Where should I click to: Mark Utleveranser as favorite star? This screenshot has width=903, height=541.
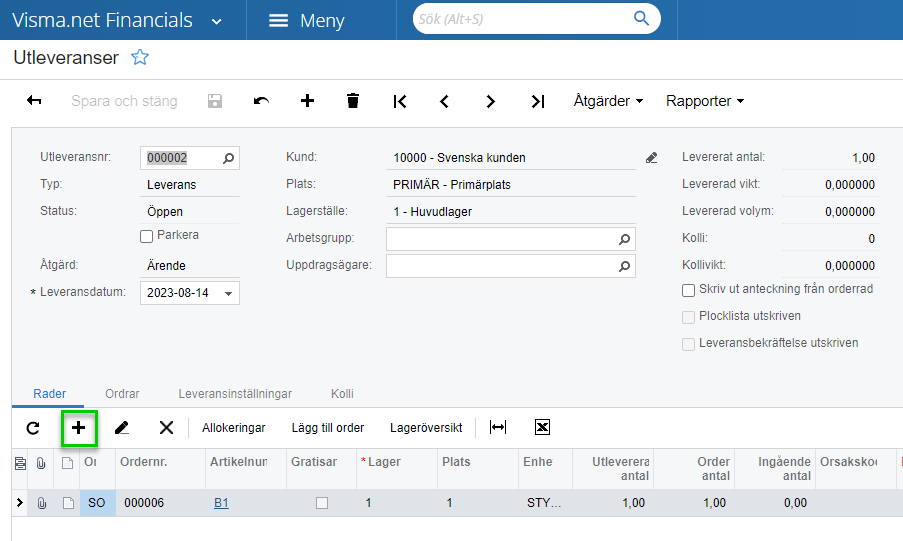pos(140,57)
